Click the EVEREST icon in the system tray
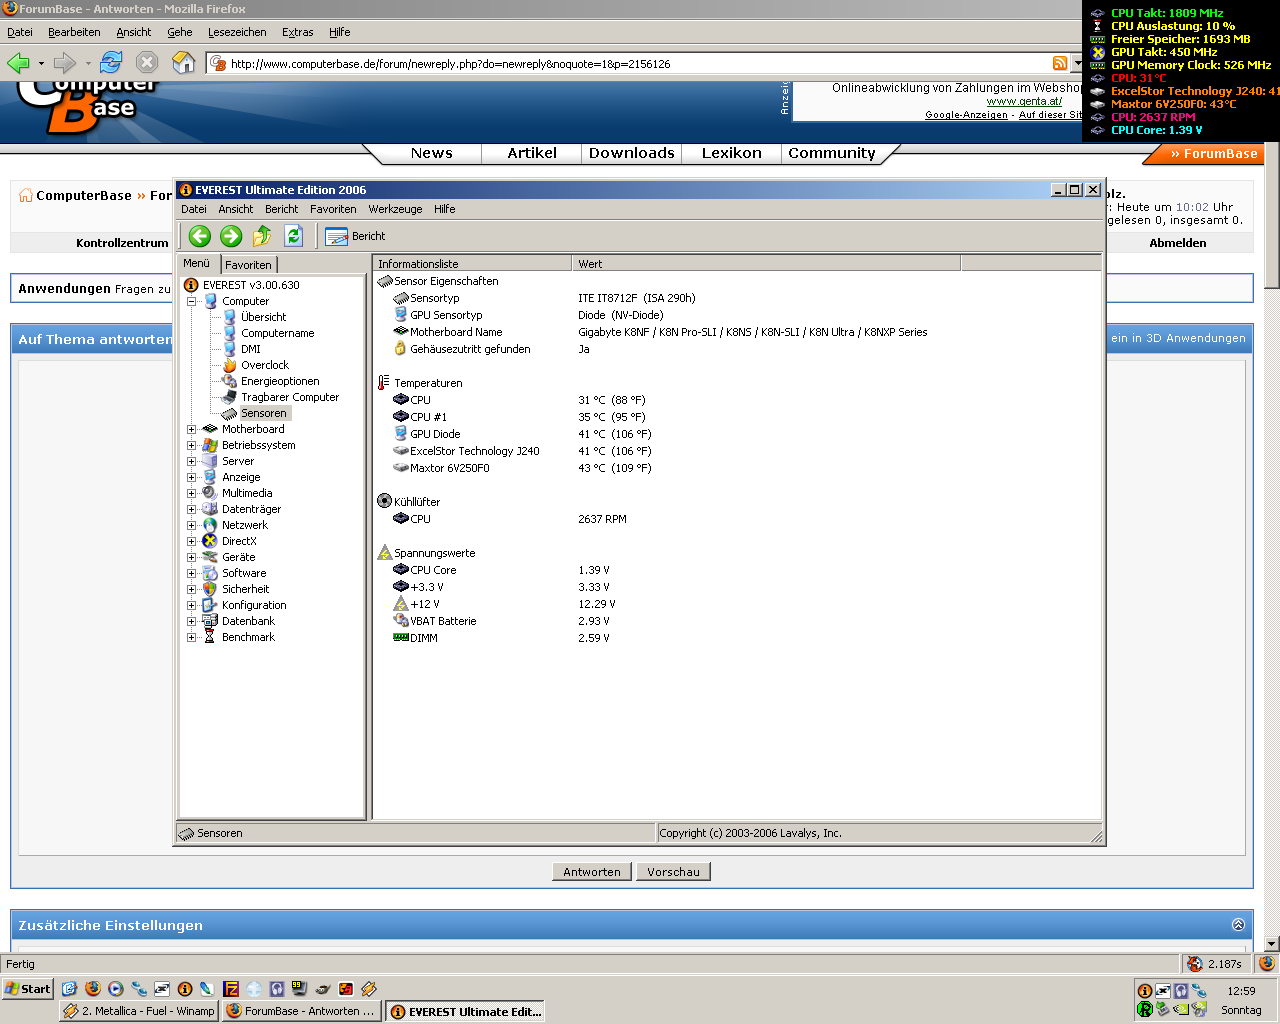This screenshot has height=1024, width=1280. tap(1145, 991)
